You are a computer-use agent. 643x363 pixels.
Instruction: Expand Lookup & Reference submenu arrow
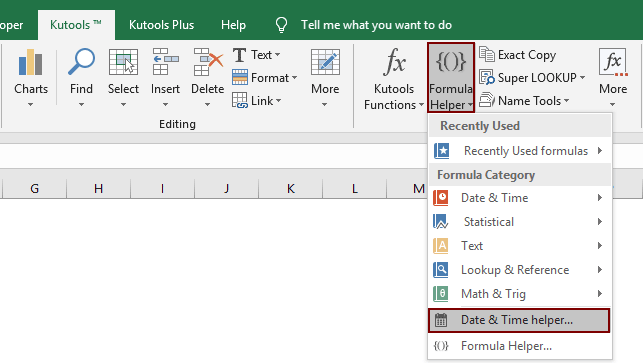click(600, 269)
